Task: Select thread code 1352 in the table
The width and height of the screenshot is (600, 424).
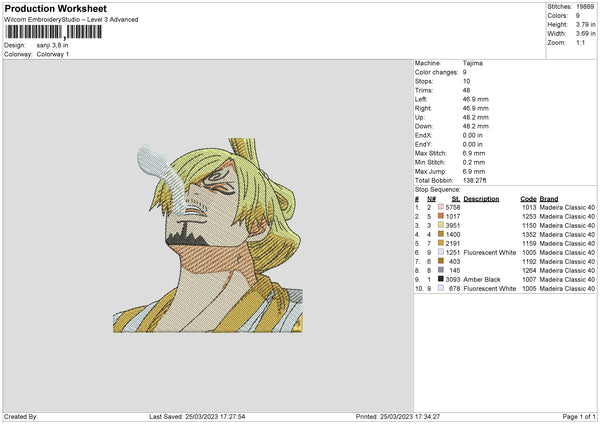Action: 529,235
